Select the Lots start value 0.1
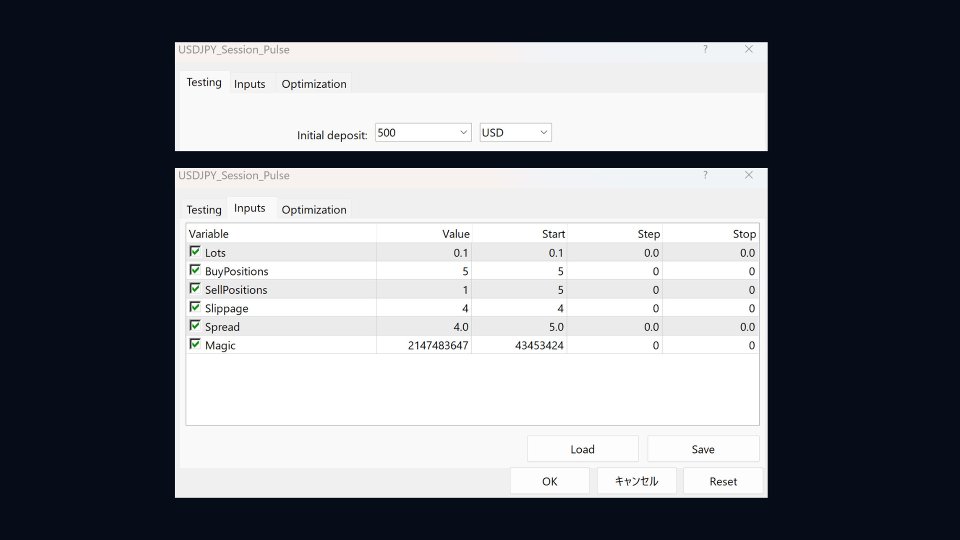The width and height of the screenshot is (960, 540). coord(519,252)
